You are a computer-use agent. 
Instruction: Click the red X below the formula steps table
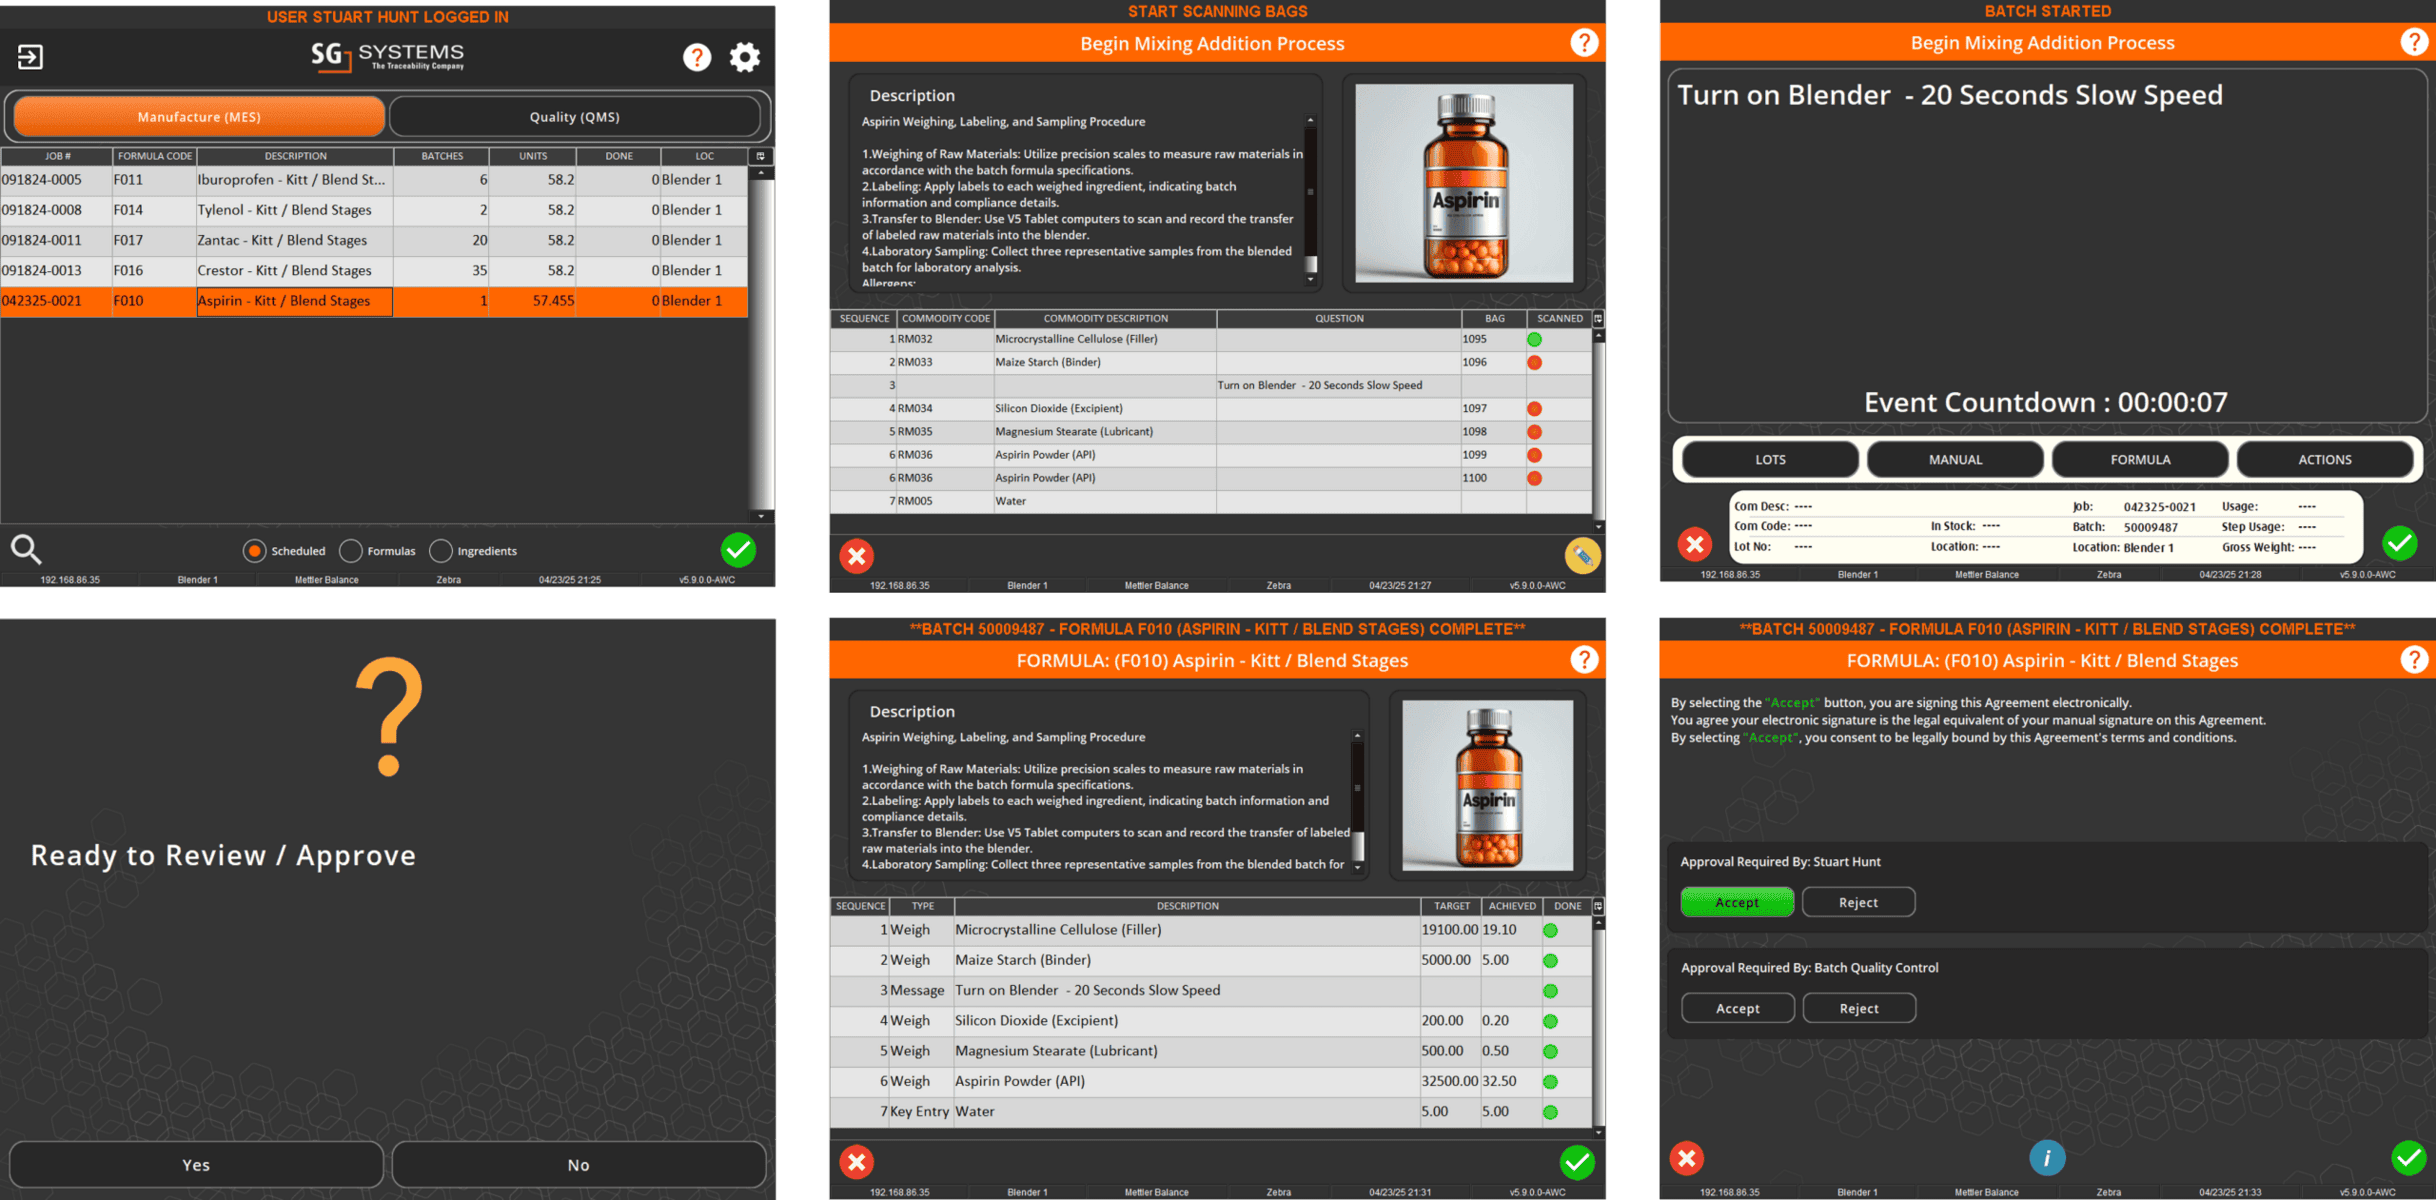(x=856, y=1162)
